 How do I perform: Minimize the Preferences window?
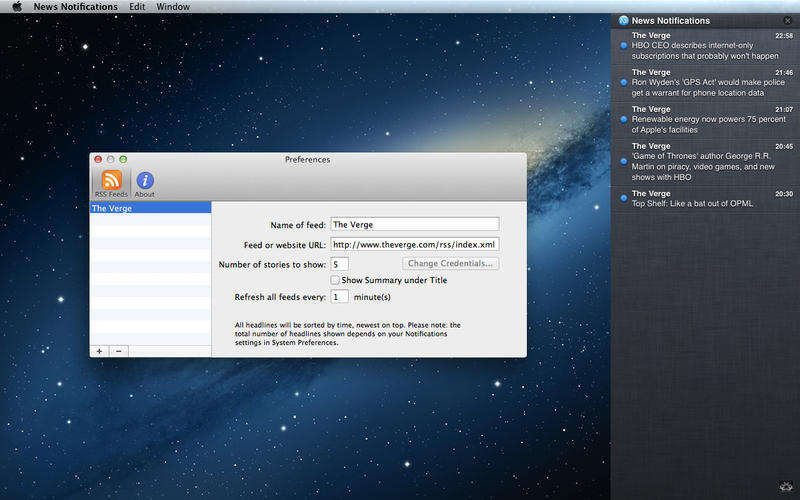(x=110, y=159)
